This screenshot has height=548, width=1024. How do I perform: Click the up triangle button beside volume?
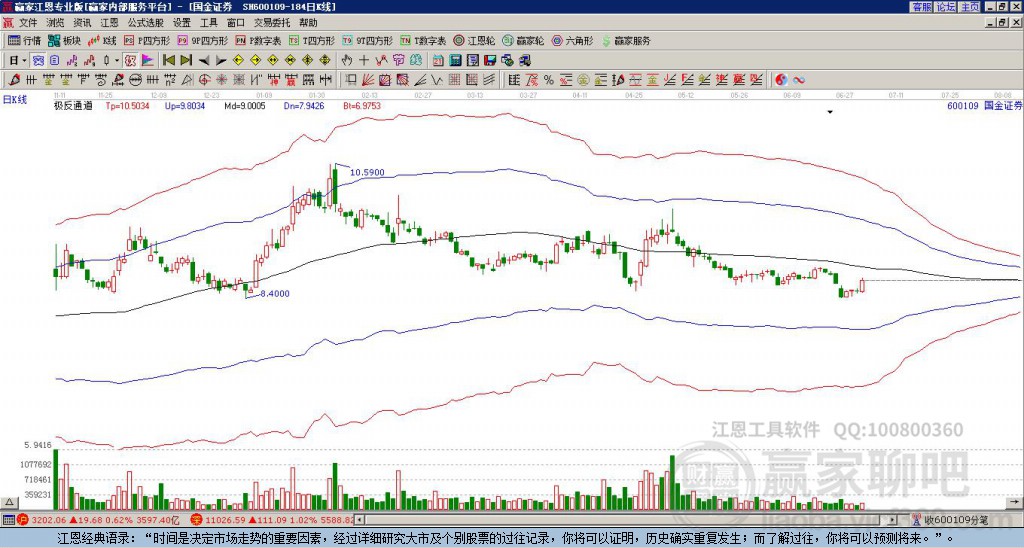tap(9, 502)
